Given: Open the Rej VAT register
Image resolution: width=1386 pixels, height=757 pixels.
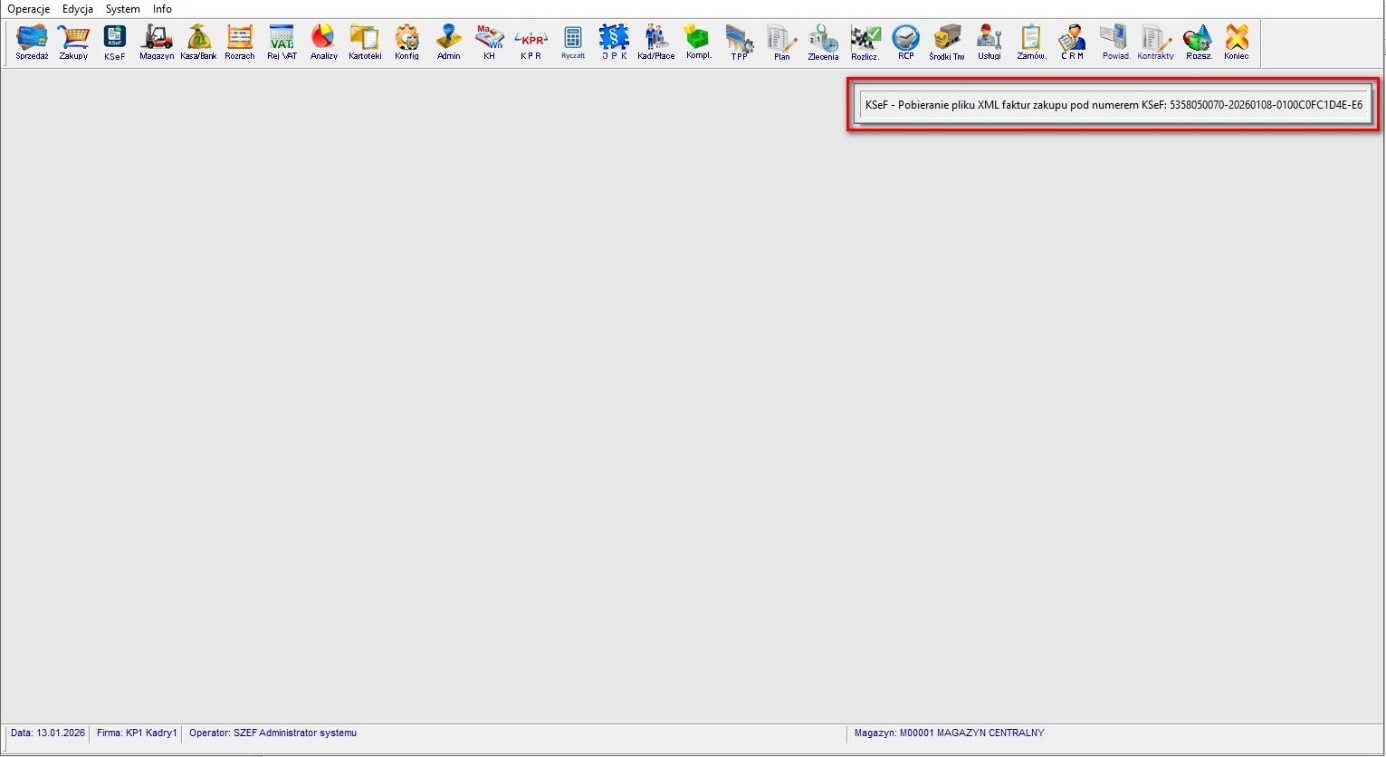Looking at the screenshot, I should 281,42.
